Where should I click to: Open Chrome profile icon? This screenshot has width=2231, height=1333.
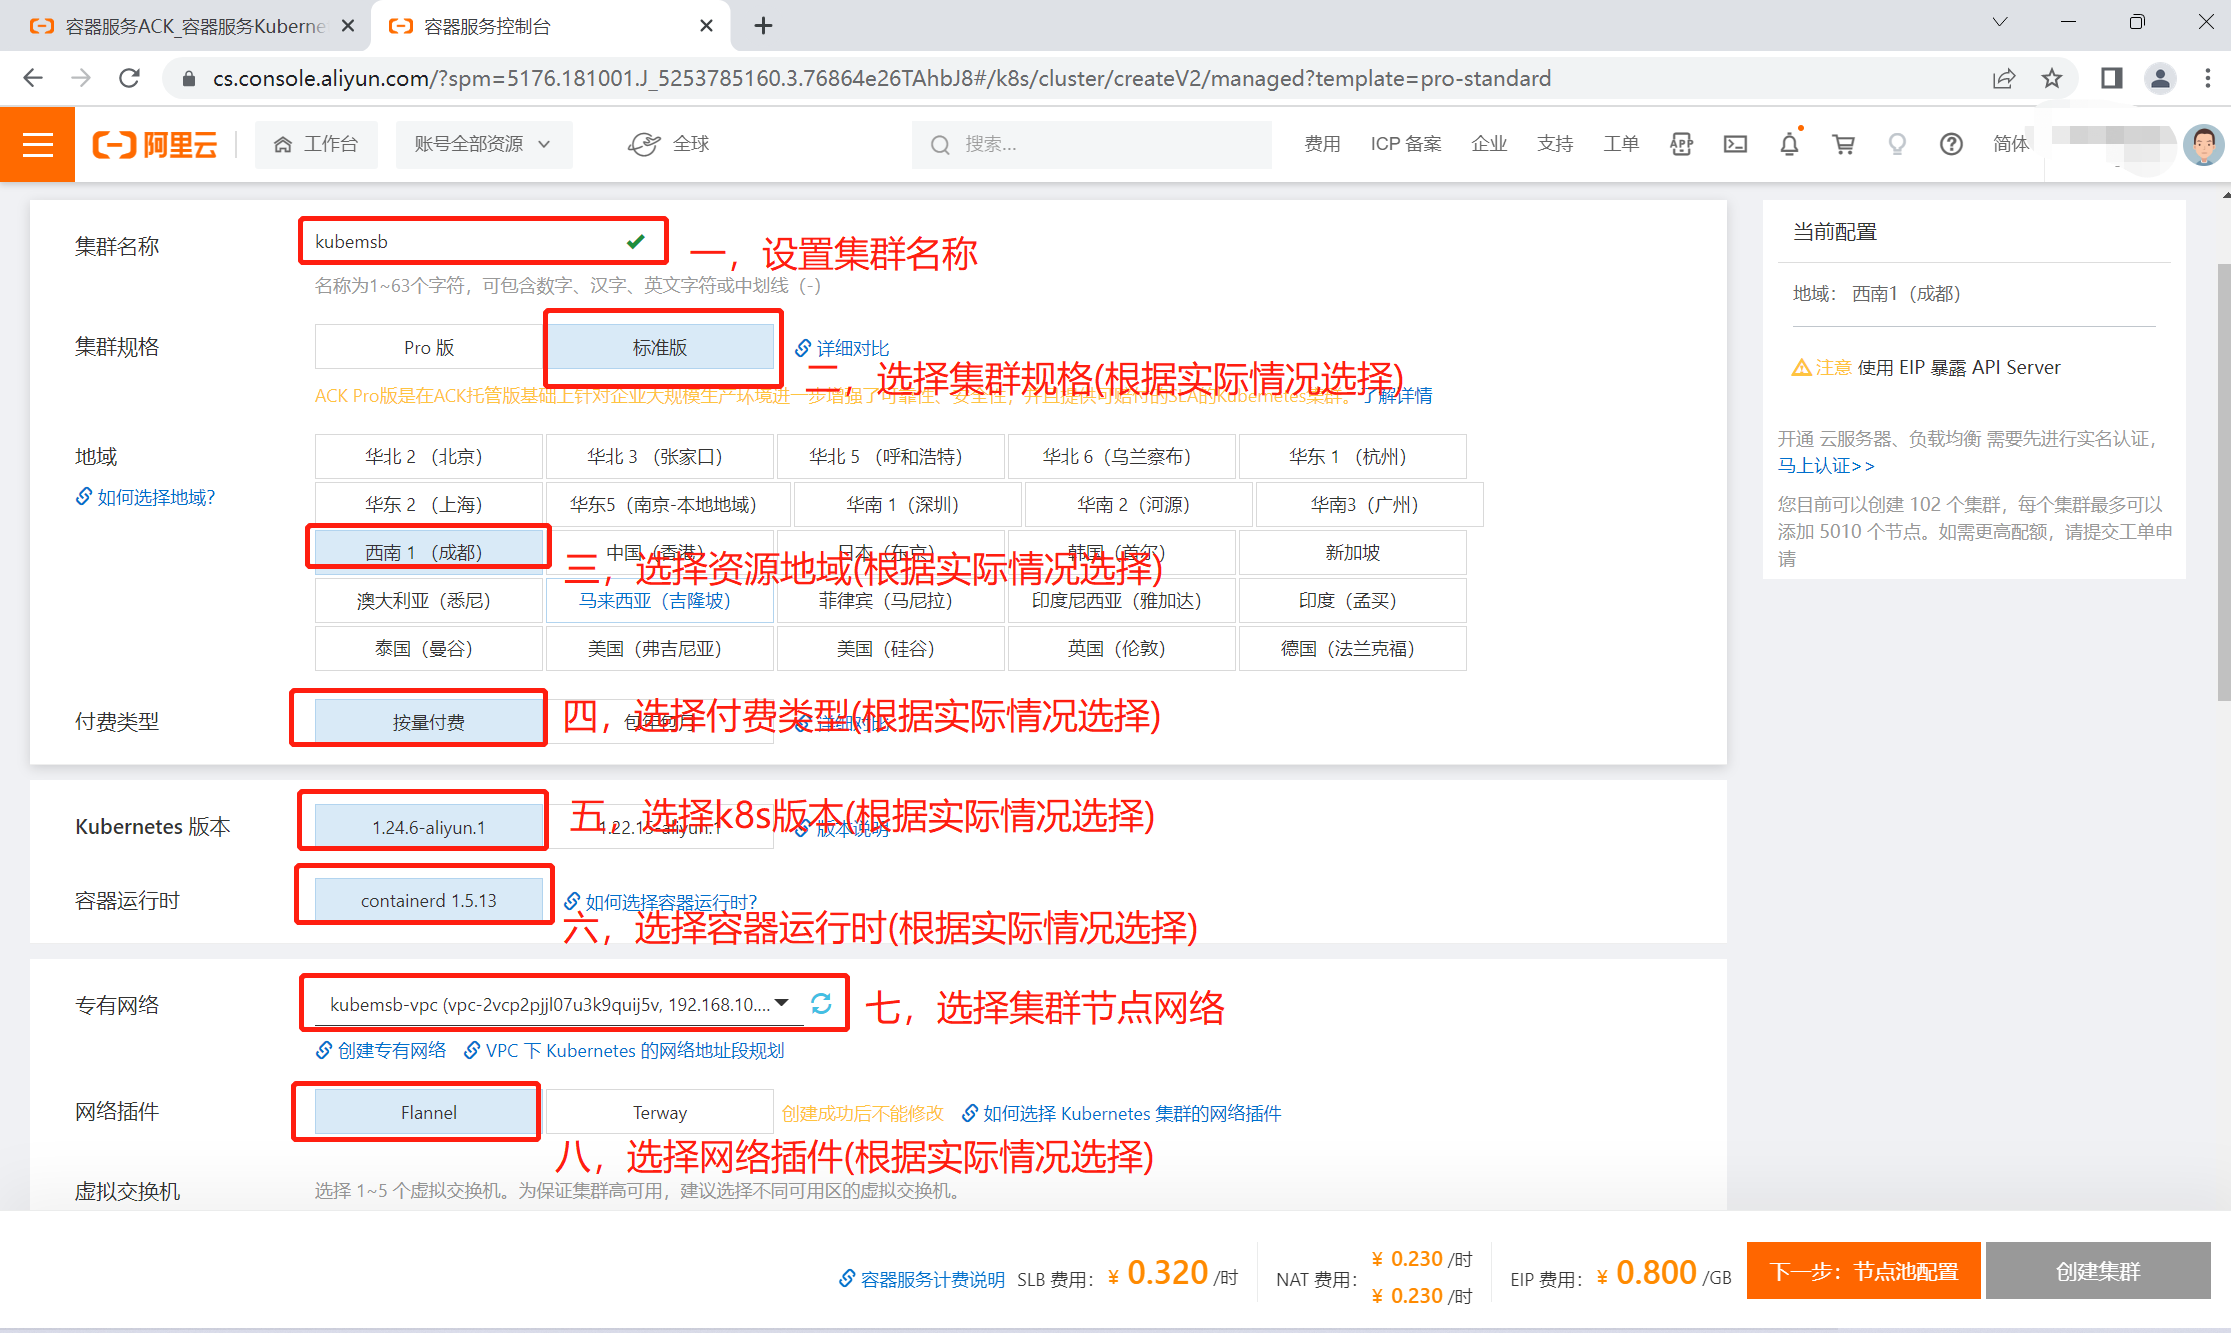tap(2160, 78)
